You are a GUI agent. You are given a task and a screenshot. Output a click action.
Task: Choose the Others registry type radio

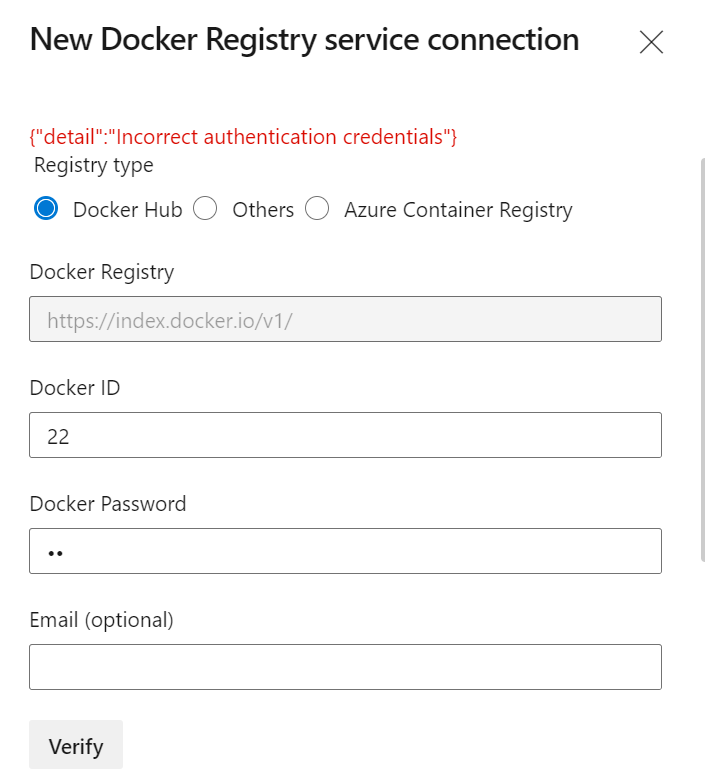205,208
